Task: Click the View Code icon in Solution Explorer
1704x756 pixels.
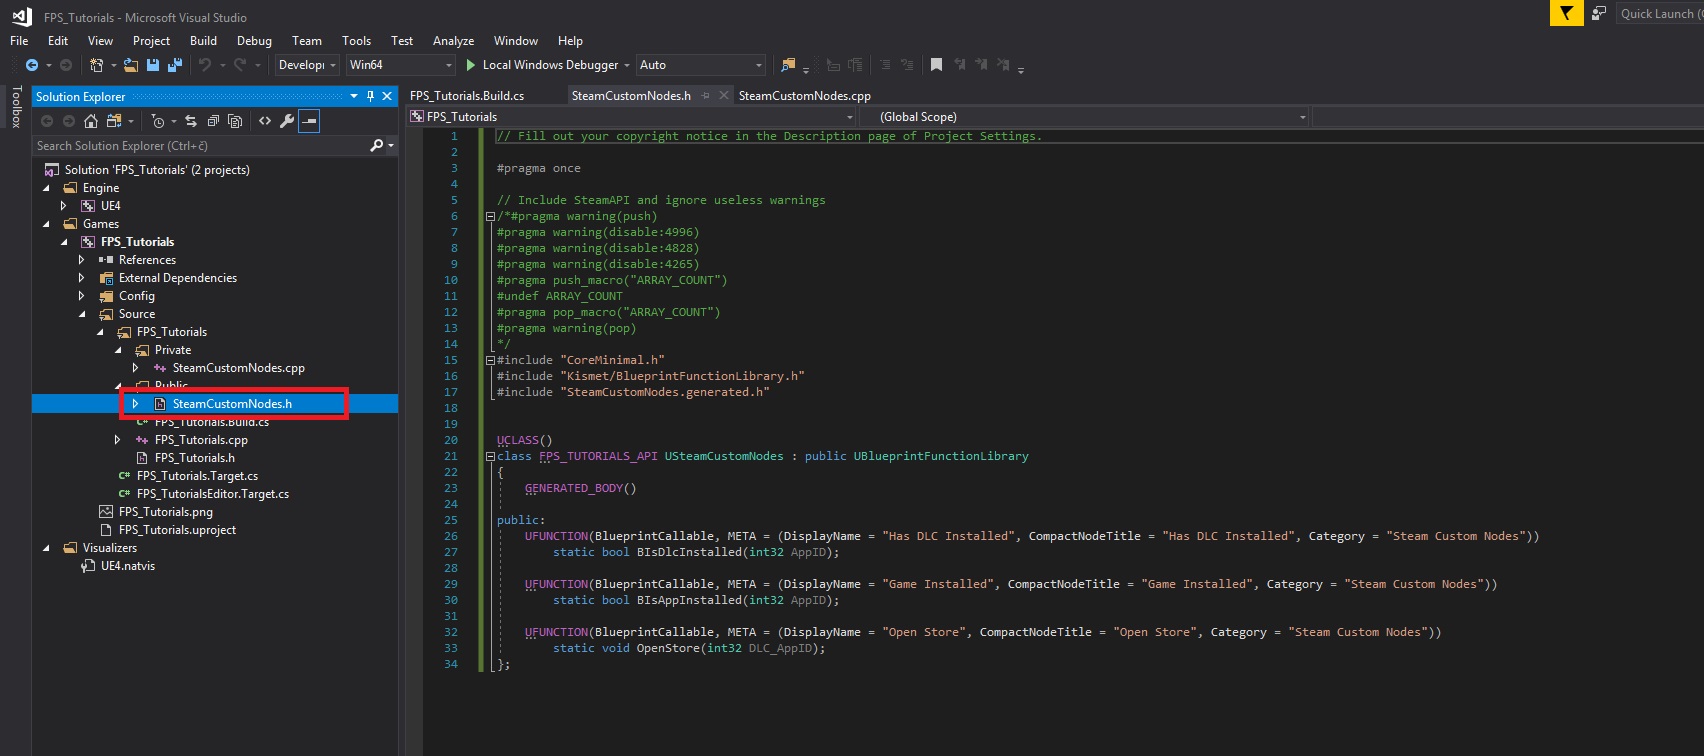Action: tap(265, 121)
